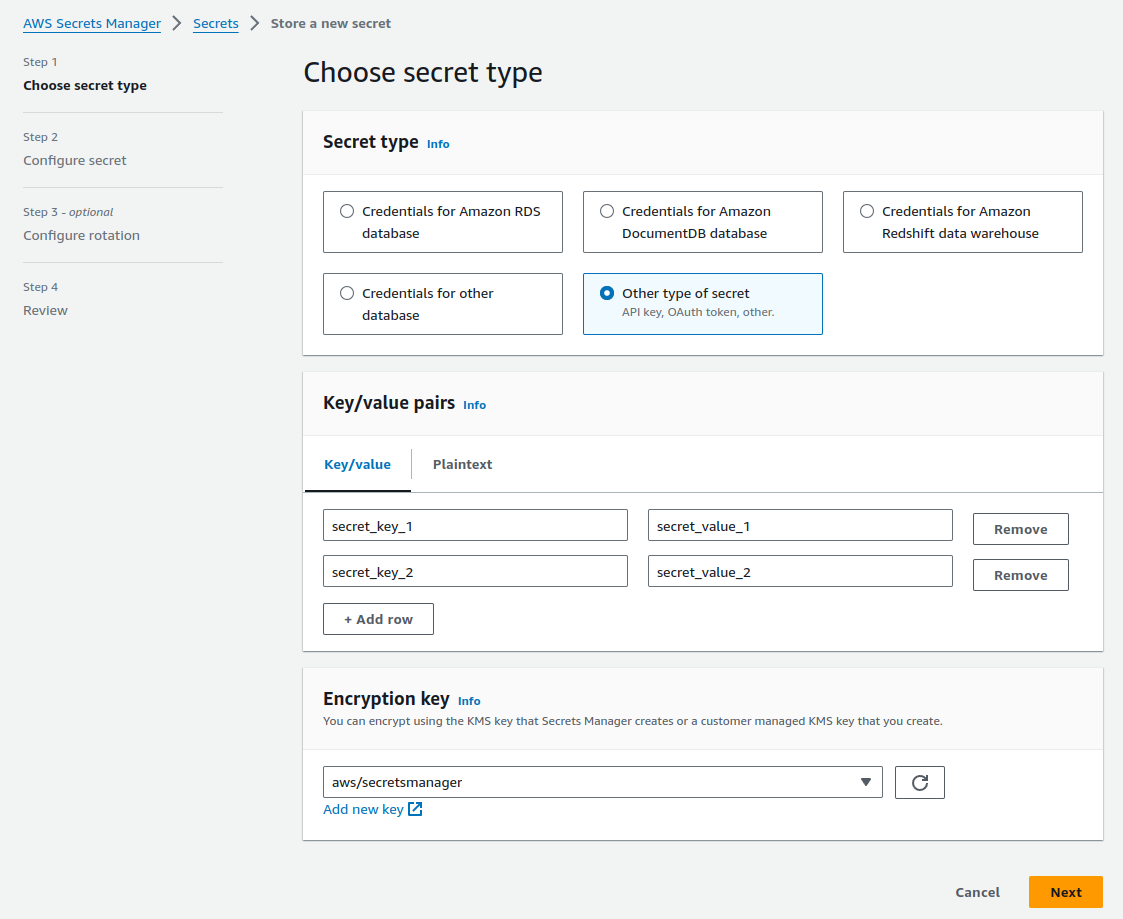
Task: Click the API key, OAuth token, other description
Action: (x=698, y=312)
